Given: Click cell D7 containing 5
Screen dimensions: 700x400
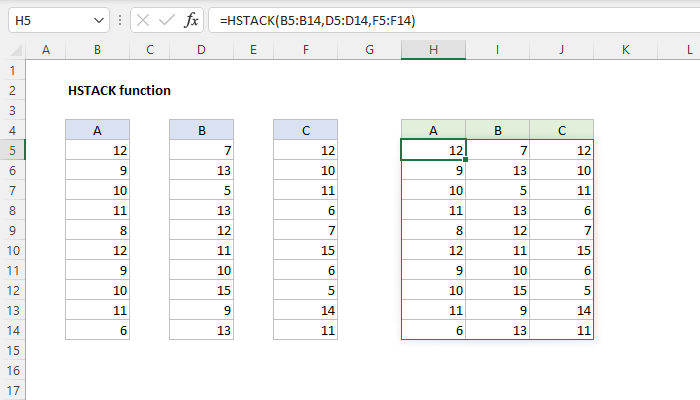Looking at the screenshot, I should point(201,191).
